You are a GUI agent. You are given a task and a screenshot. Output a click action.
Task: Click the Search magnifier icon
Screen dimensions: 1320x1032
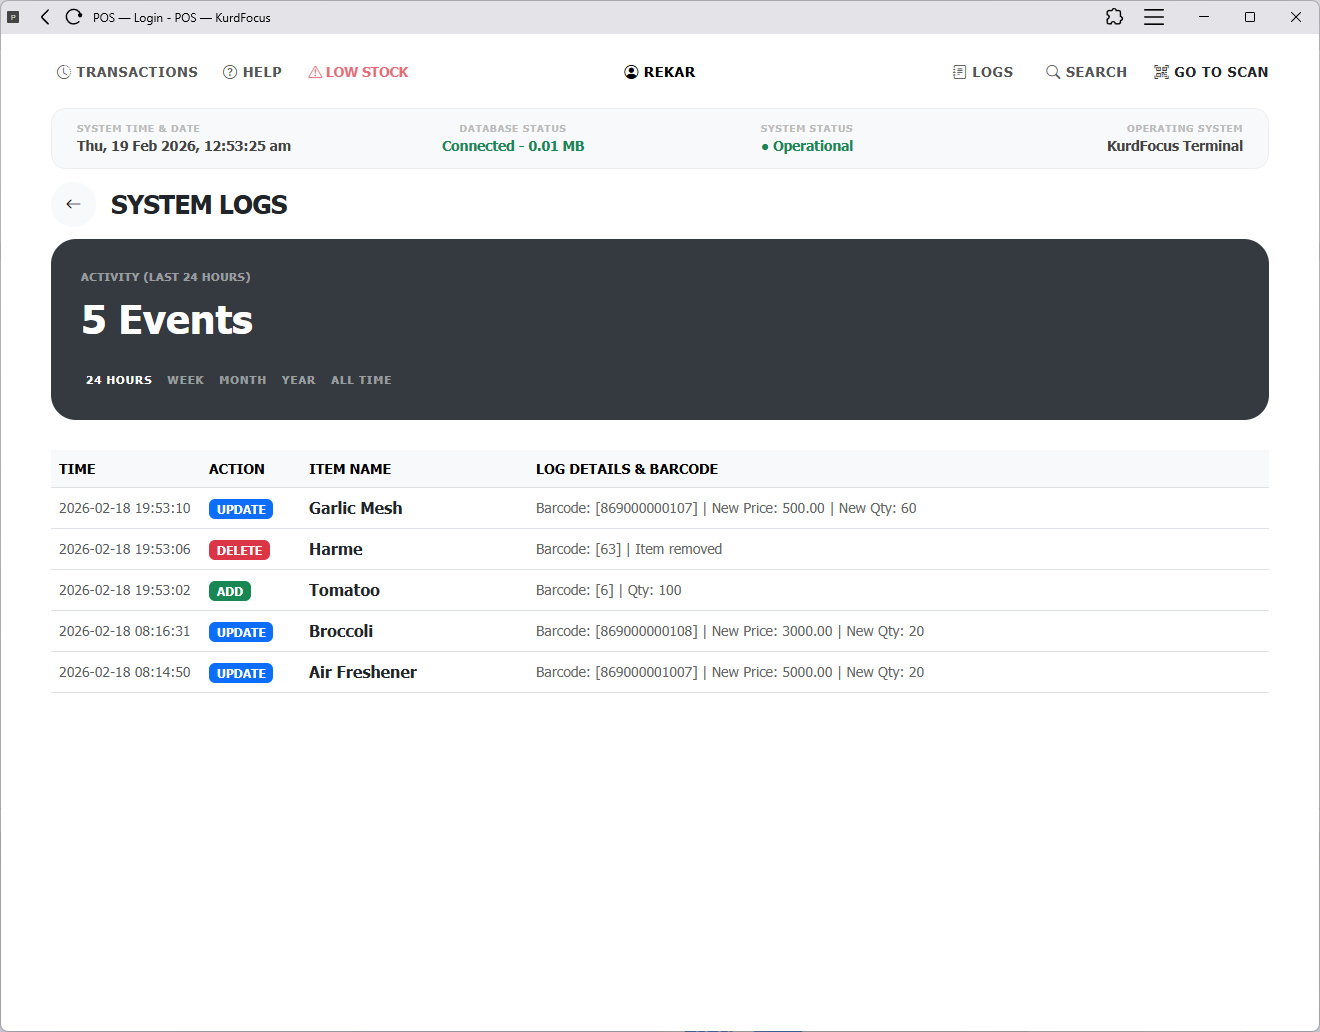click(x=1053, y=72)
